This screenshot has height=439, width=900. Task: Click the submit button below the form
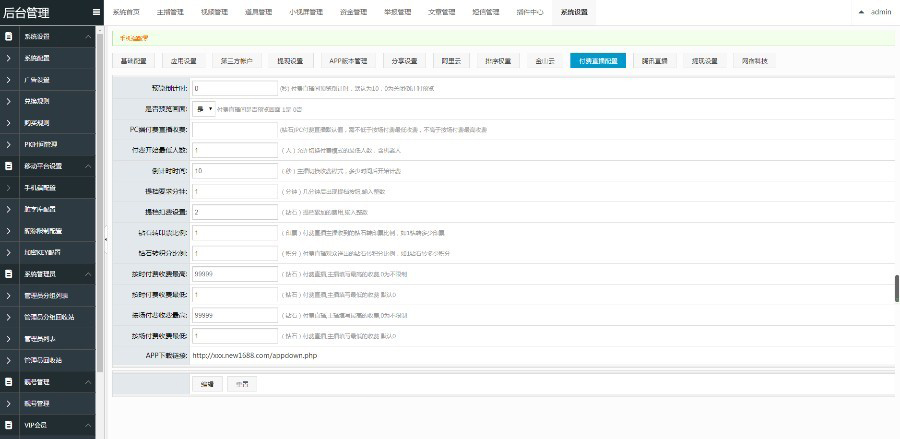207,384
